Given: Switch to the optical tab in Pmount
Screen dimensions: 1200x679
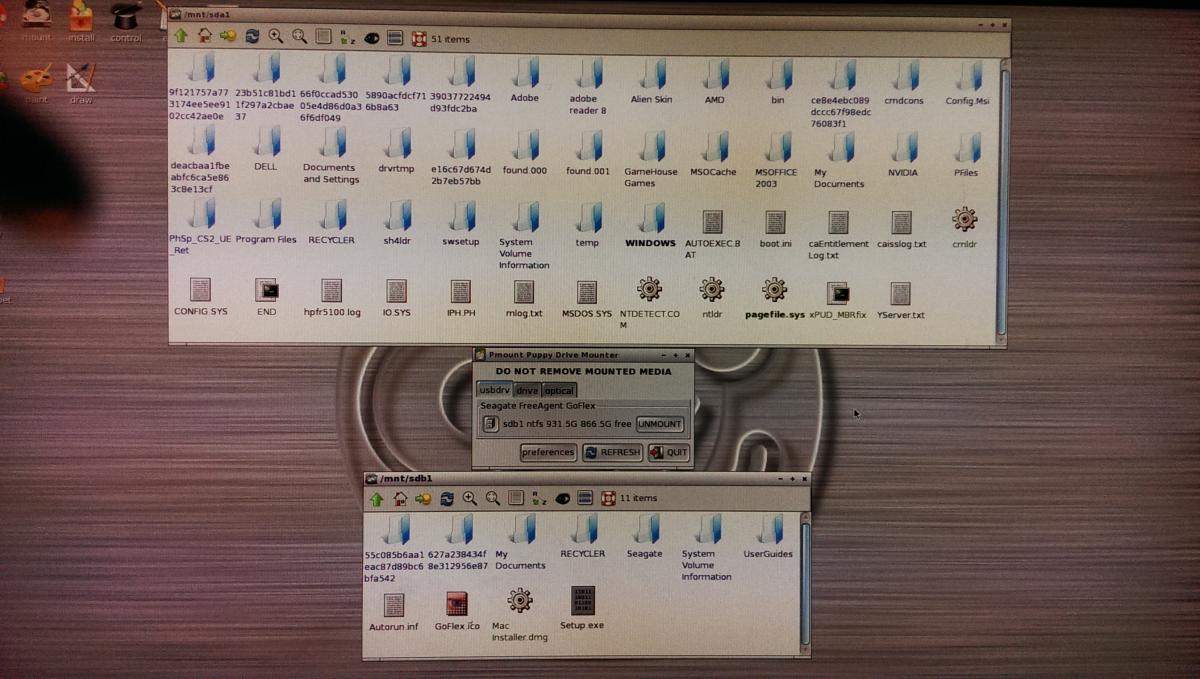Looking at the screenshot, I should [559, 390].
